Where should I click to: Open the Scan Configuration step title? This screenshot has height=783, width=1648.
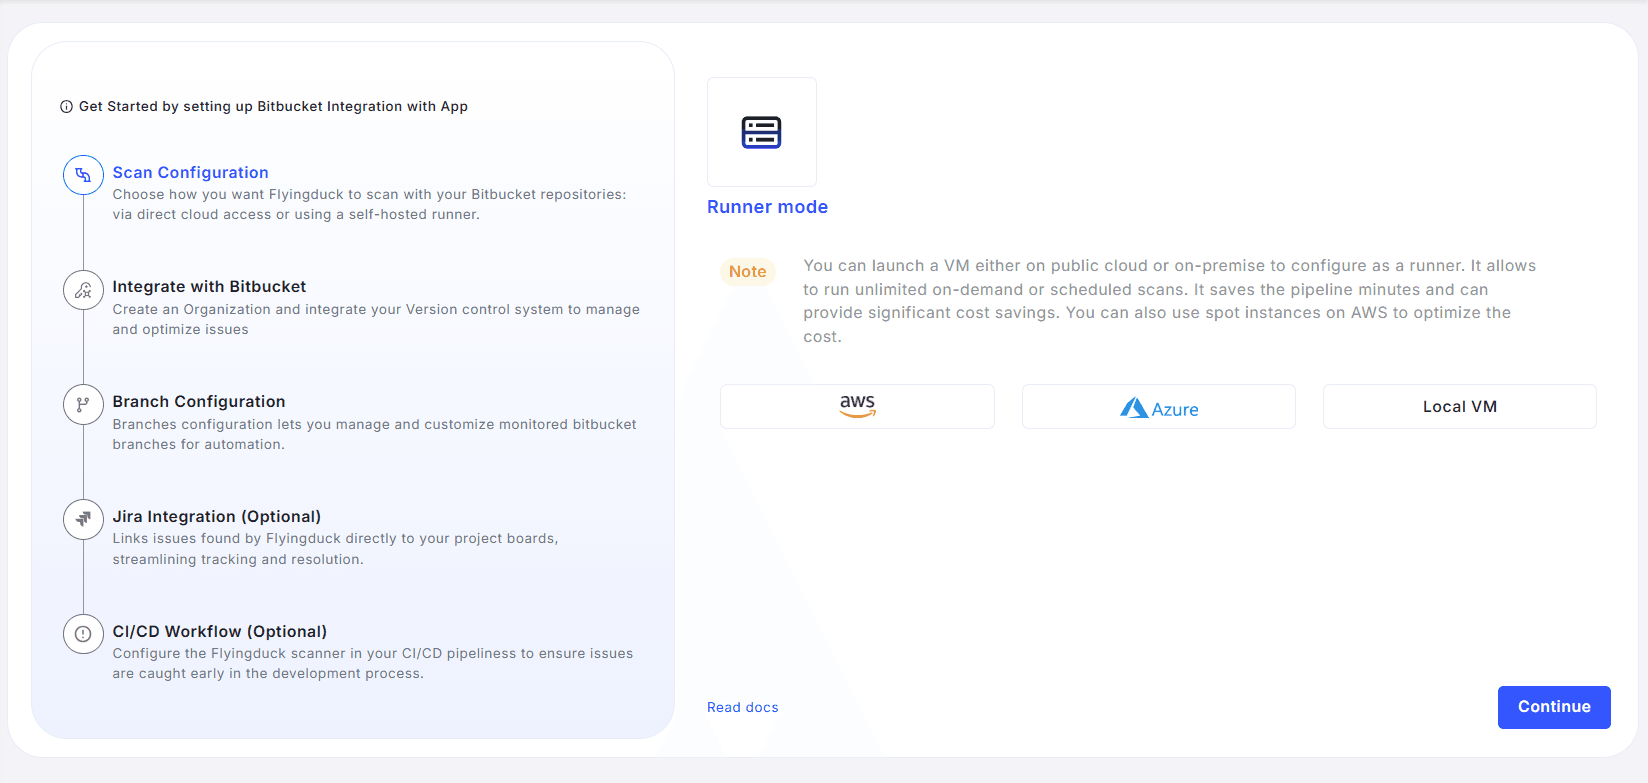[x=190, y=172]
